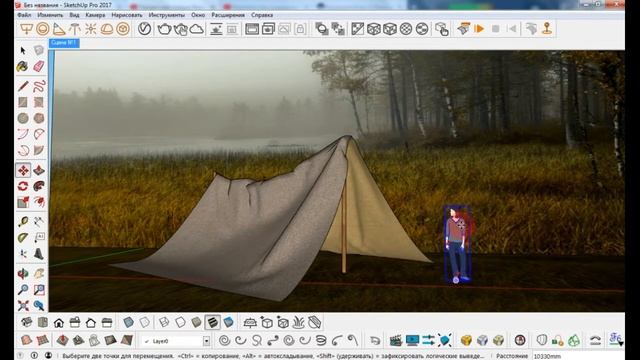Click the Zoom Extents tool
Viewport: 640px width, 360px height.
click(23, 305)
